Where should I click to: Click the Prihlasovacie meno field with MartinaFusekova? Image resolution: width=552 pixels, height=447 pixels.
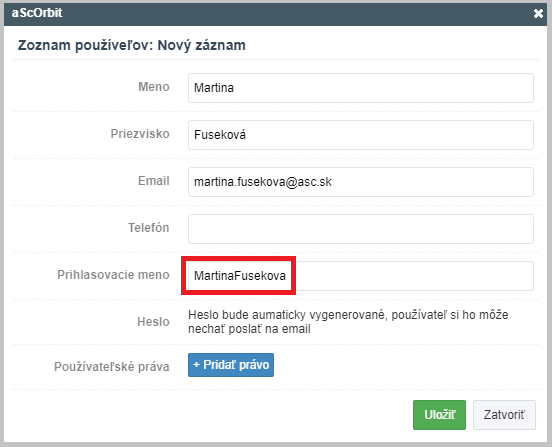tap(360, 276)
